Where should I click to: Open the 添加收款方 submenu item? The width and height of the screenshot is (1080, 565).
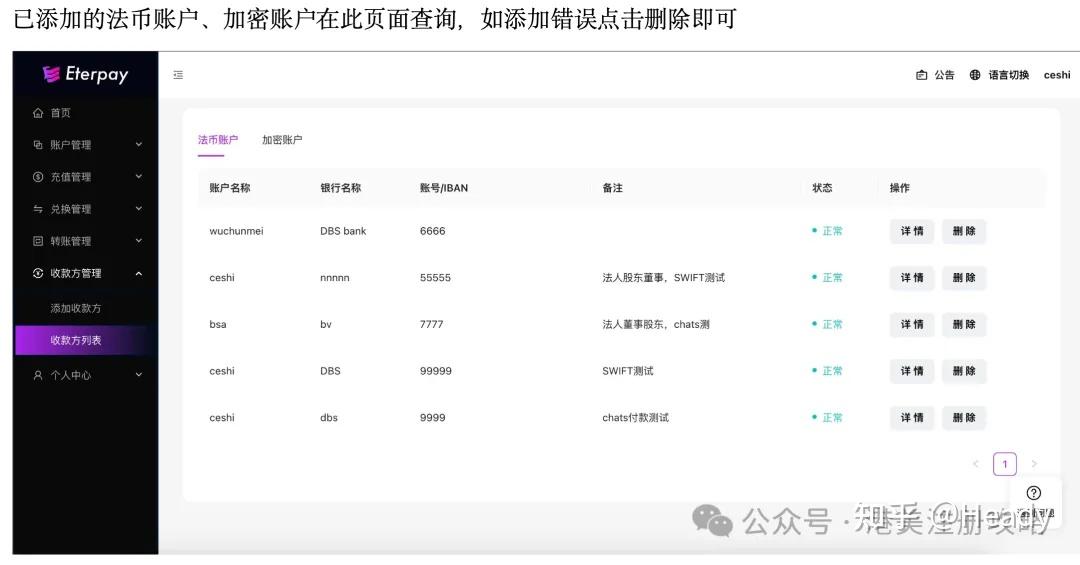[x=76, y=308]
